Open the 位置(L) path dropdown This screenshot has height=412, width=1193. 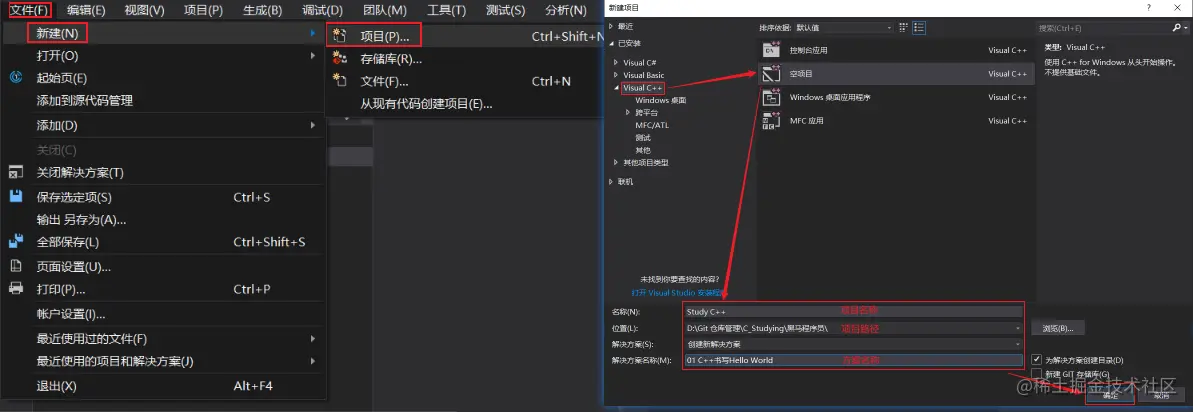coord(1018,328)
